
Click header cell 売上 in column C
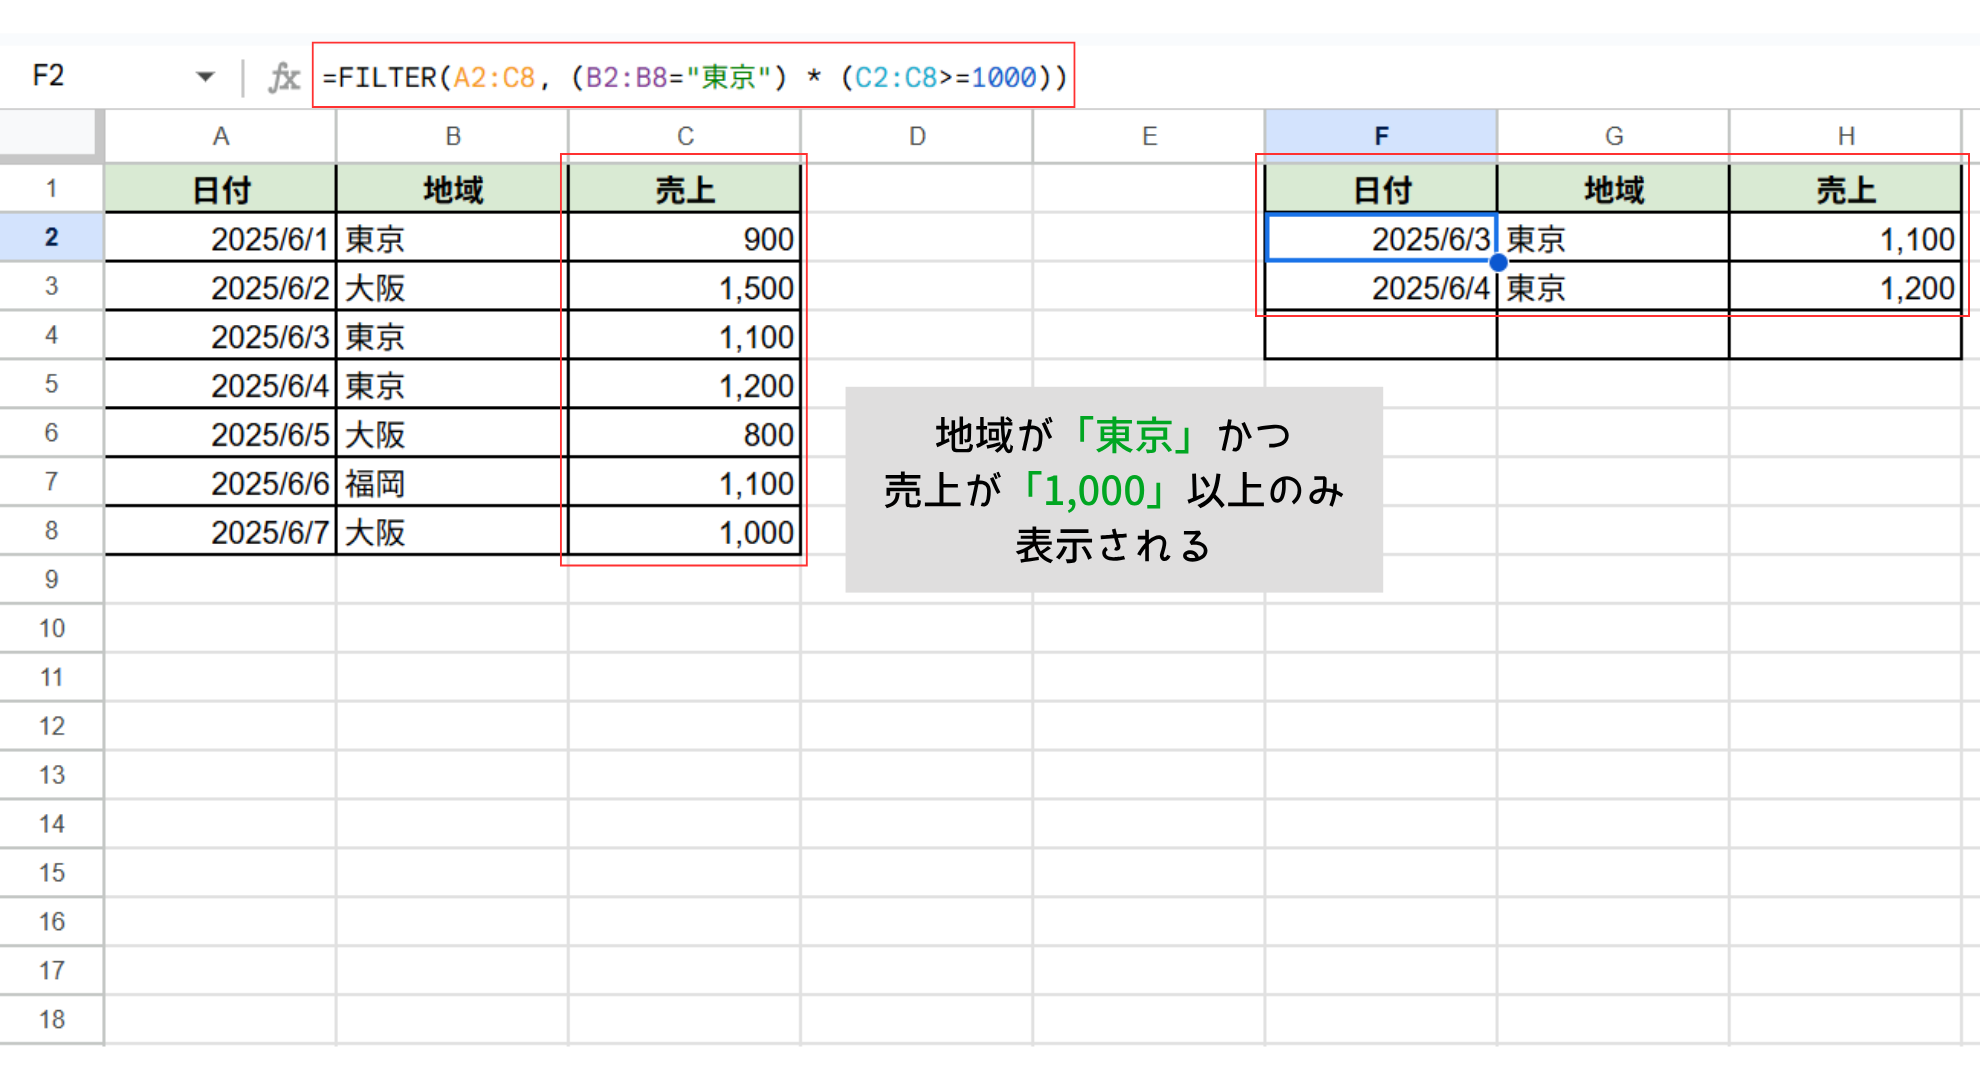pos(685,189)
